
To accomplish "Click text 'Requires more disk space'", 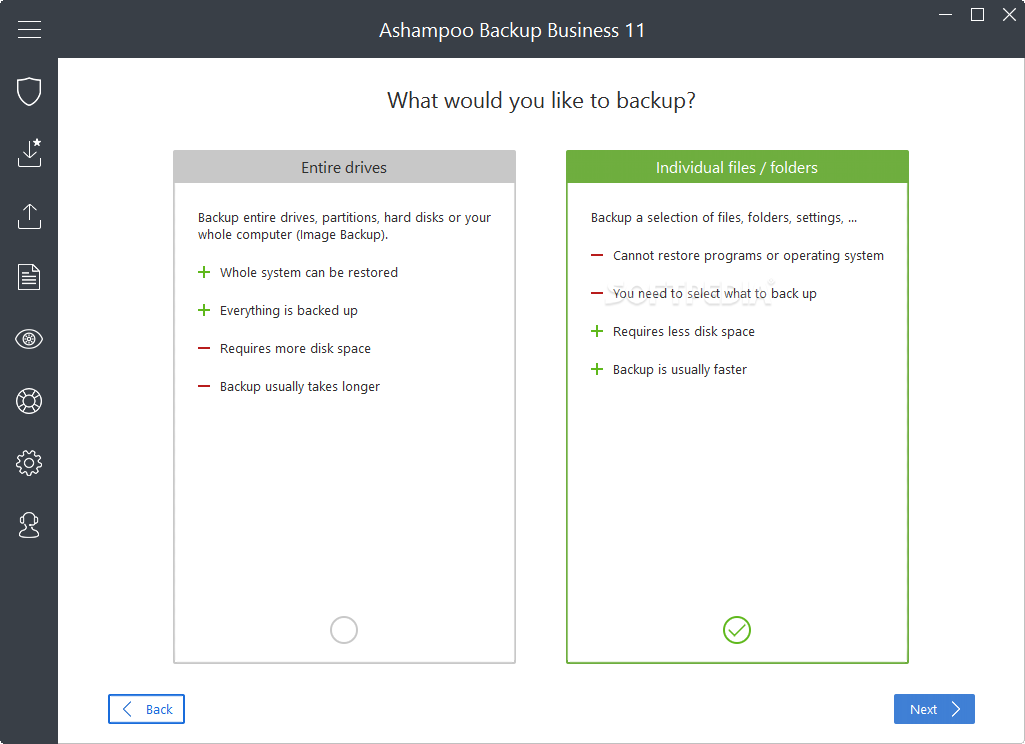I will [x=295, y=348].
